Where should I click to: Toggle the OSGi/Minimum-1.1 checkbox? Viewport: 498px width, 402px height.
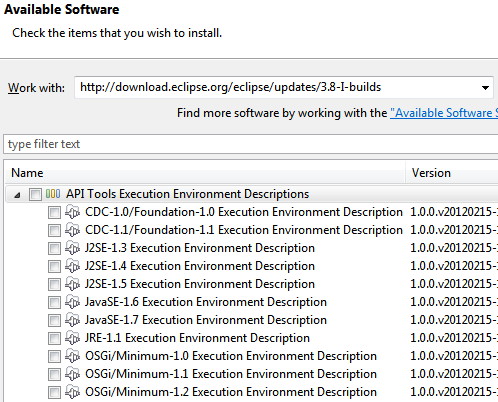click(x=54, y=374)
